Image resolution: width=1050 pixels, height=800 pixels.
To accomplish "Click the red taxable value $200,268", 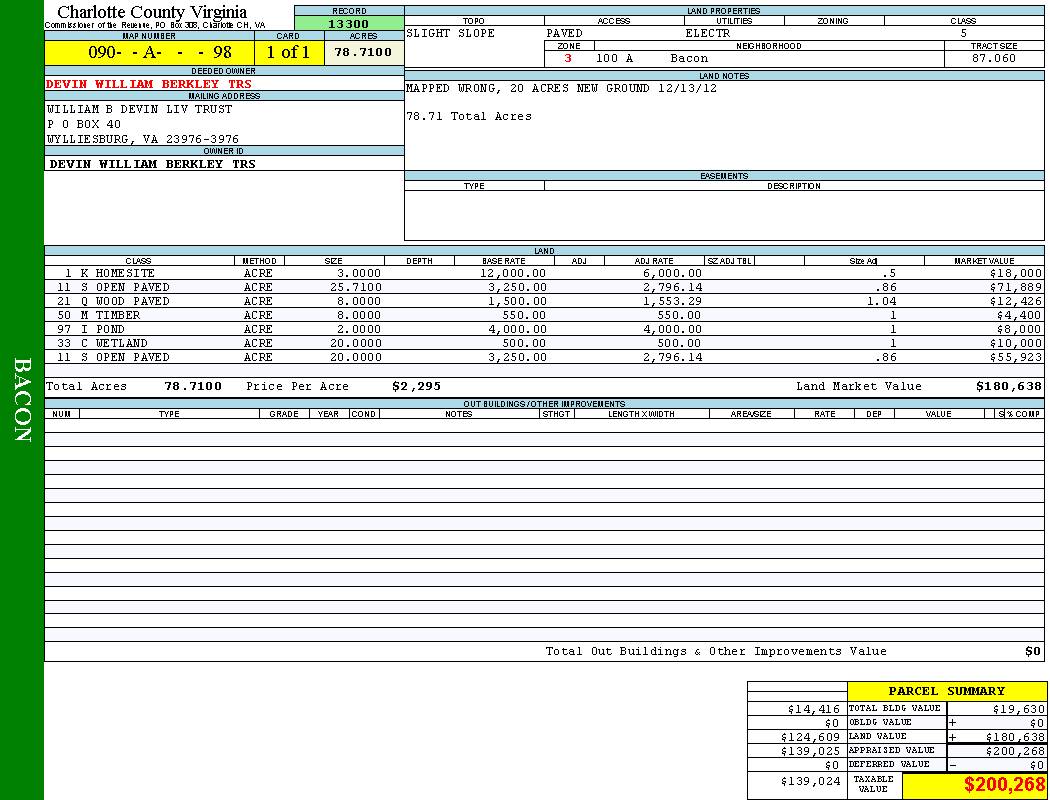I will tap(1004, 785).
